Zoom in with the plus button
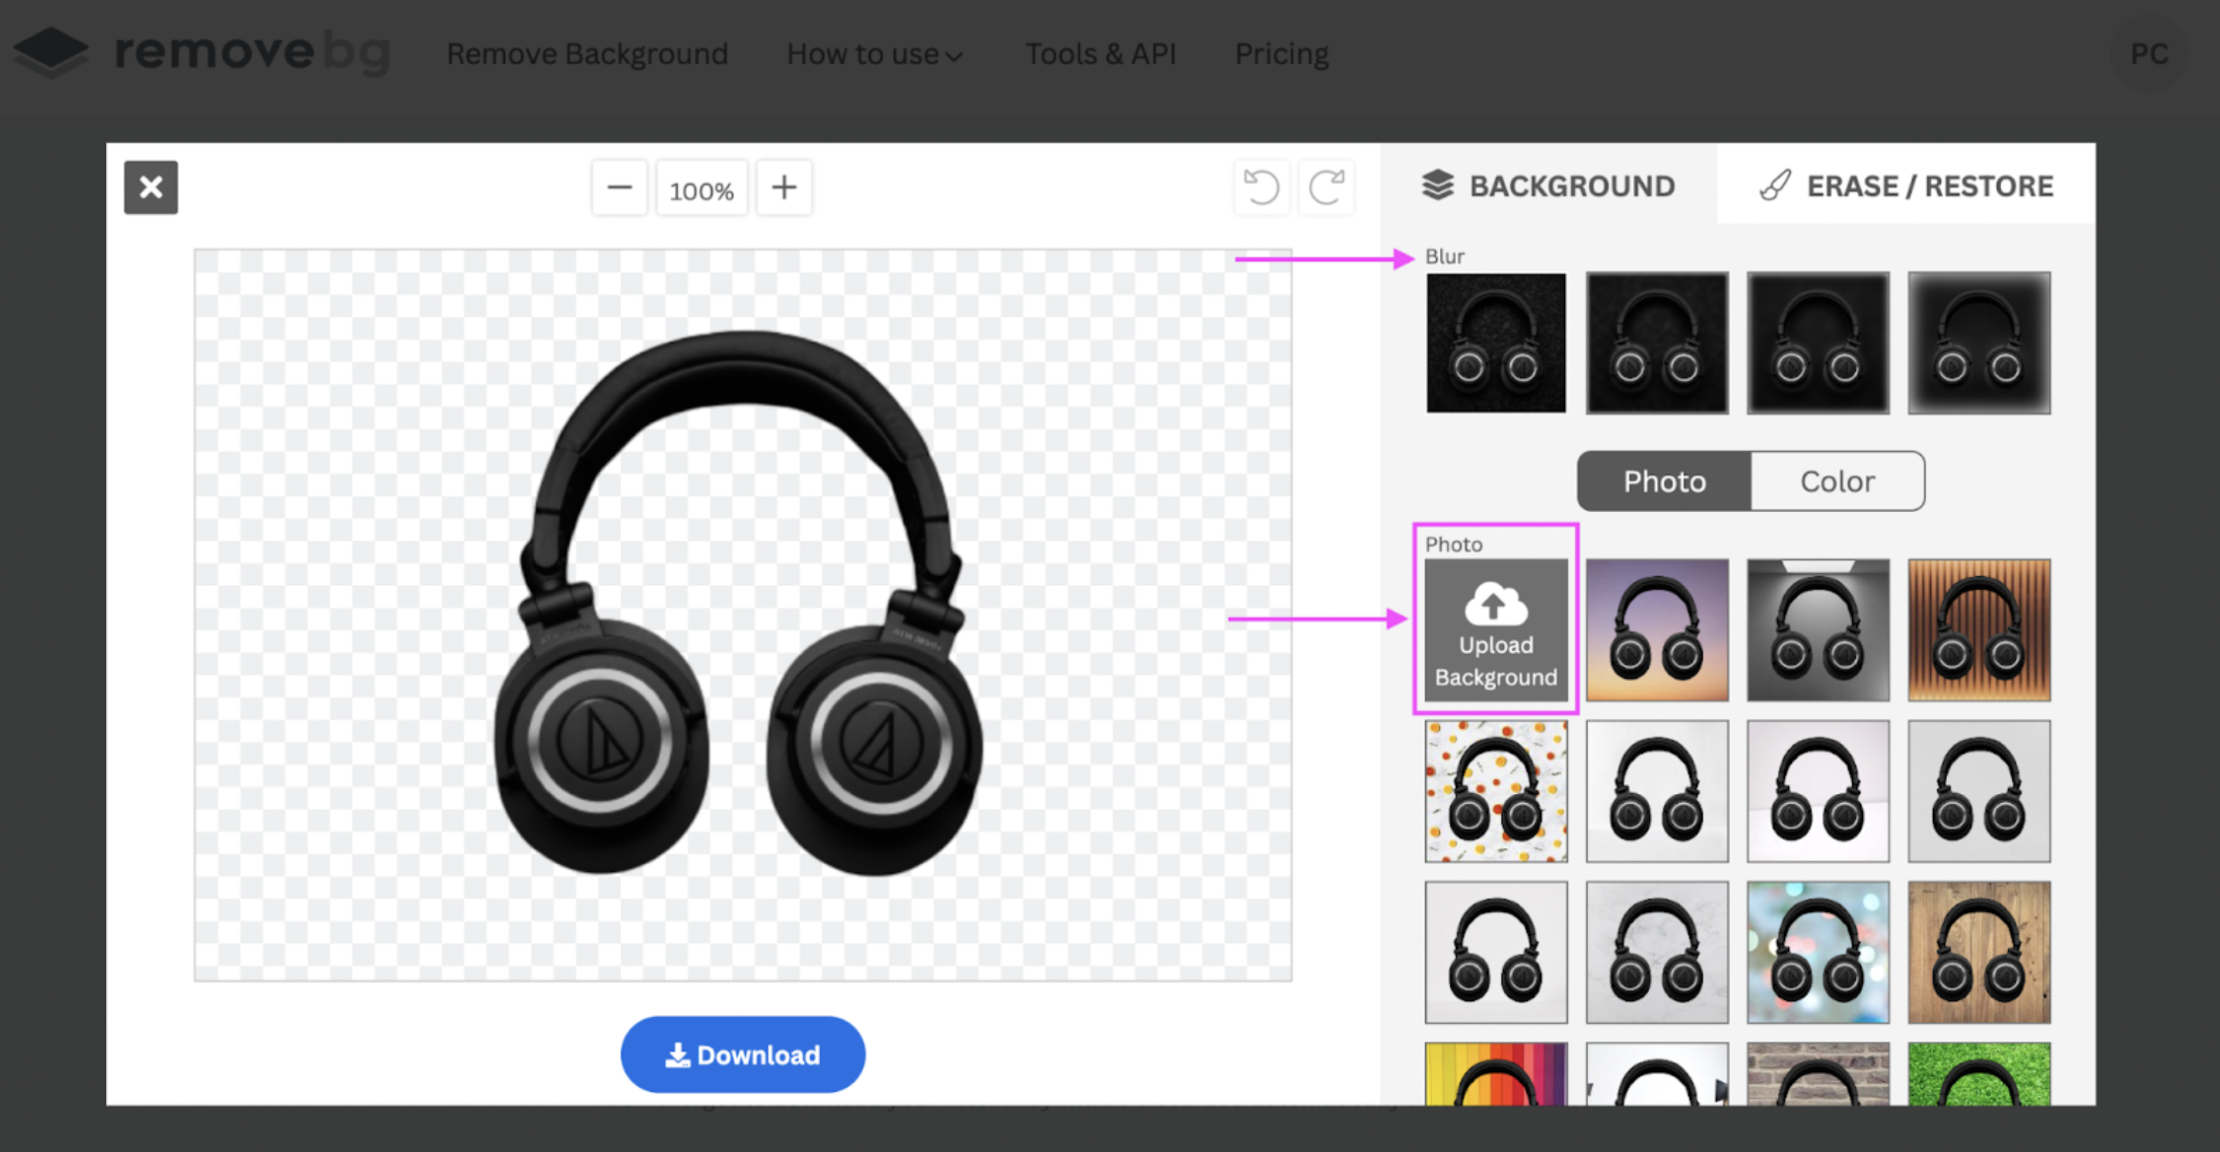 [x=784, y=188]
